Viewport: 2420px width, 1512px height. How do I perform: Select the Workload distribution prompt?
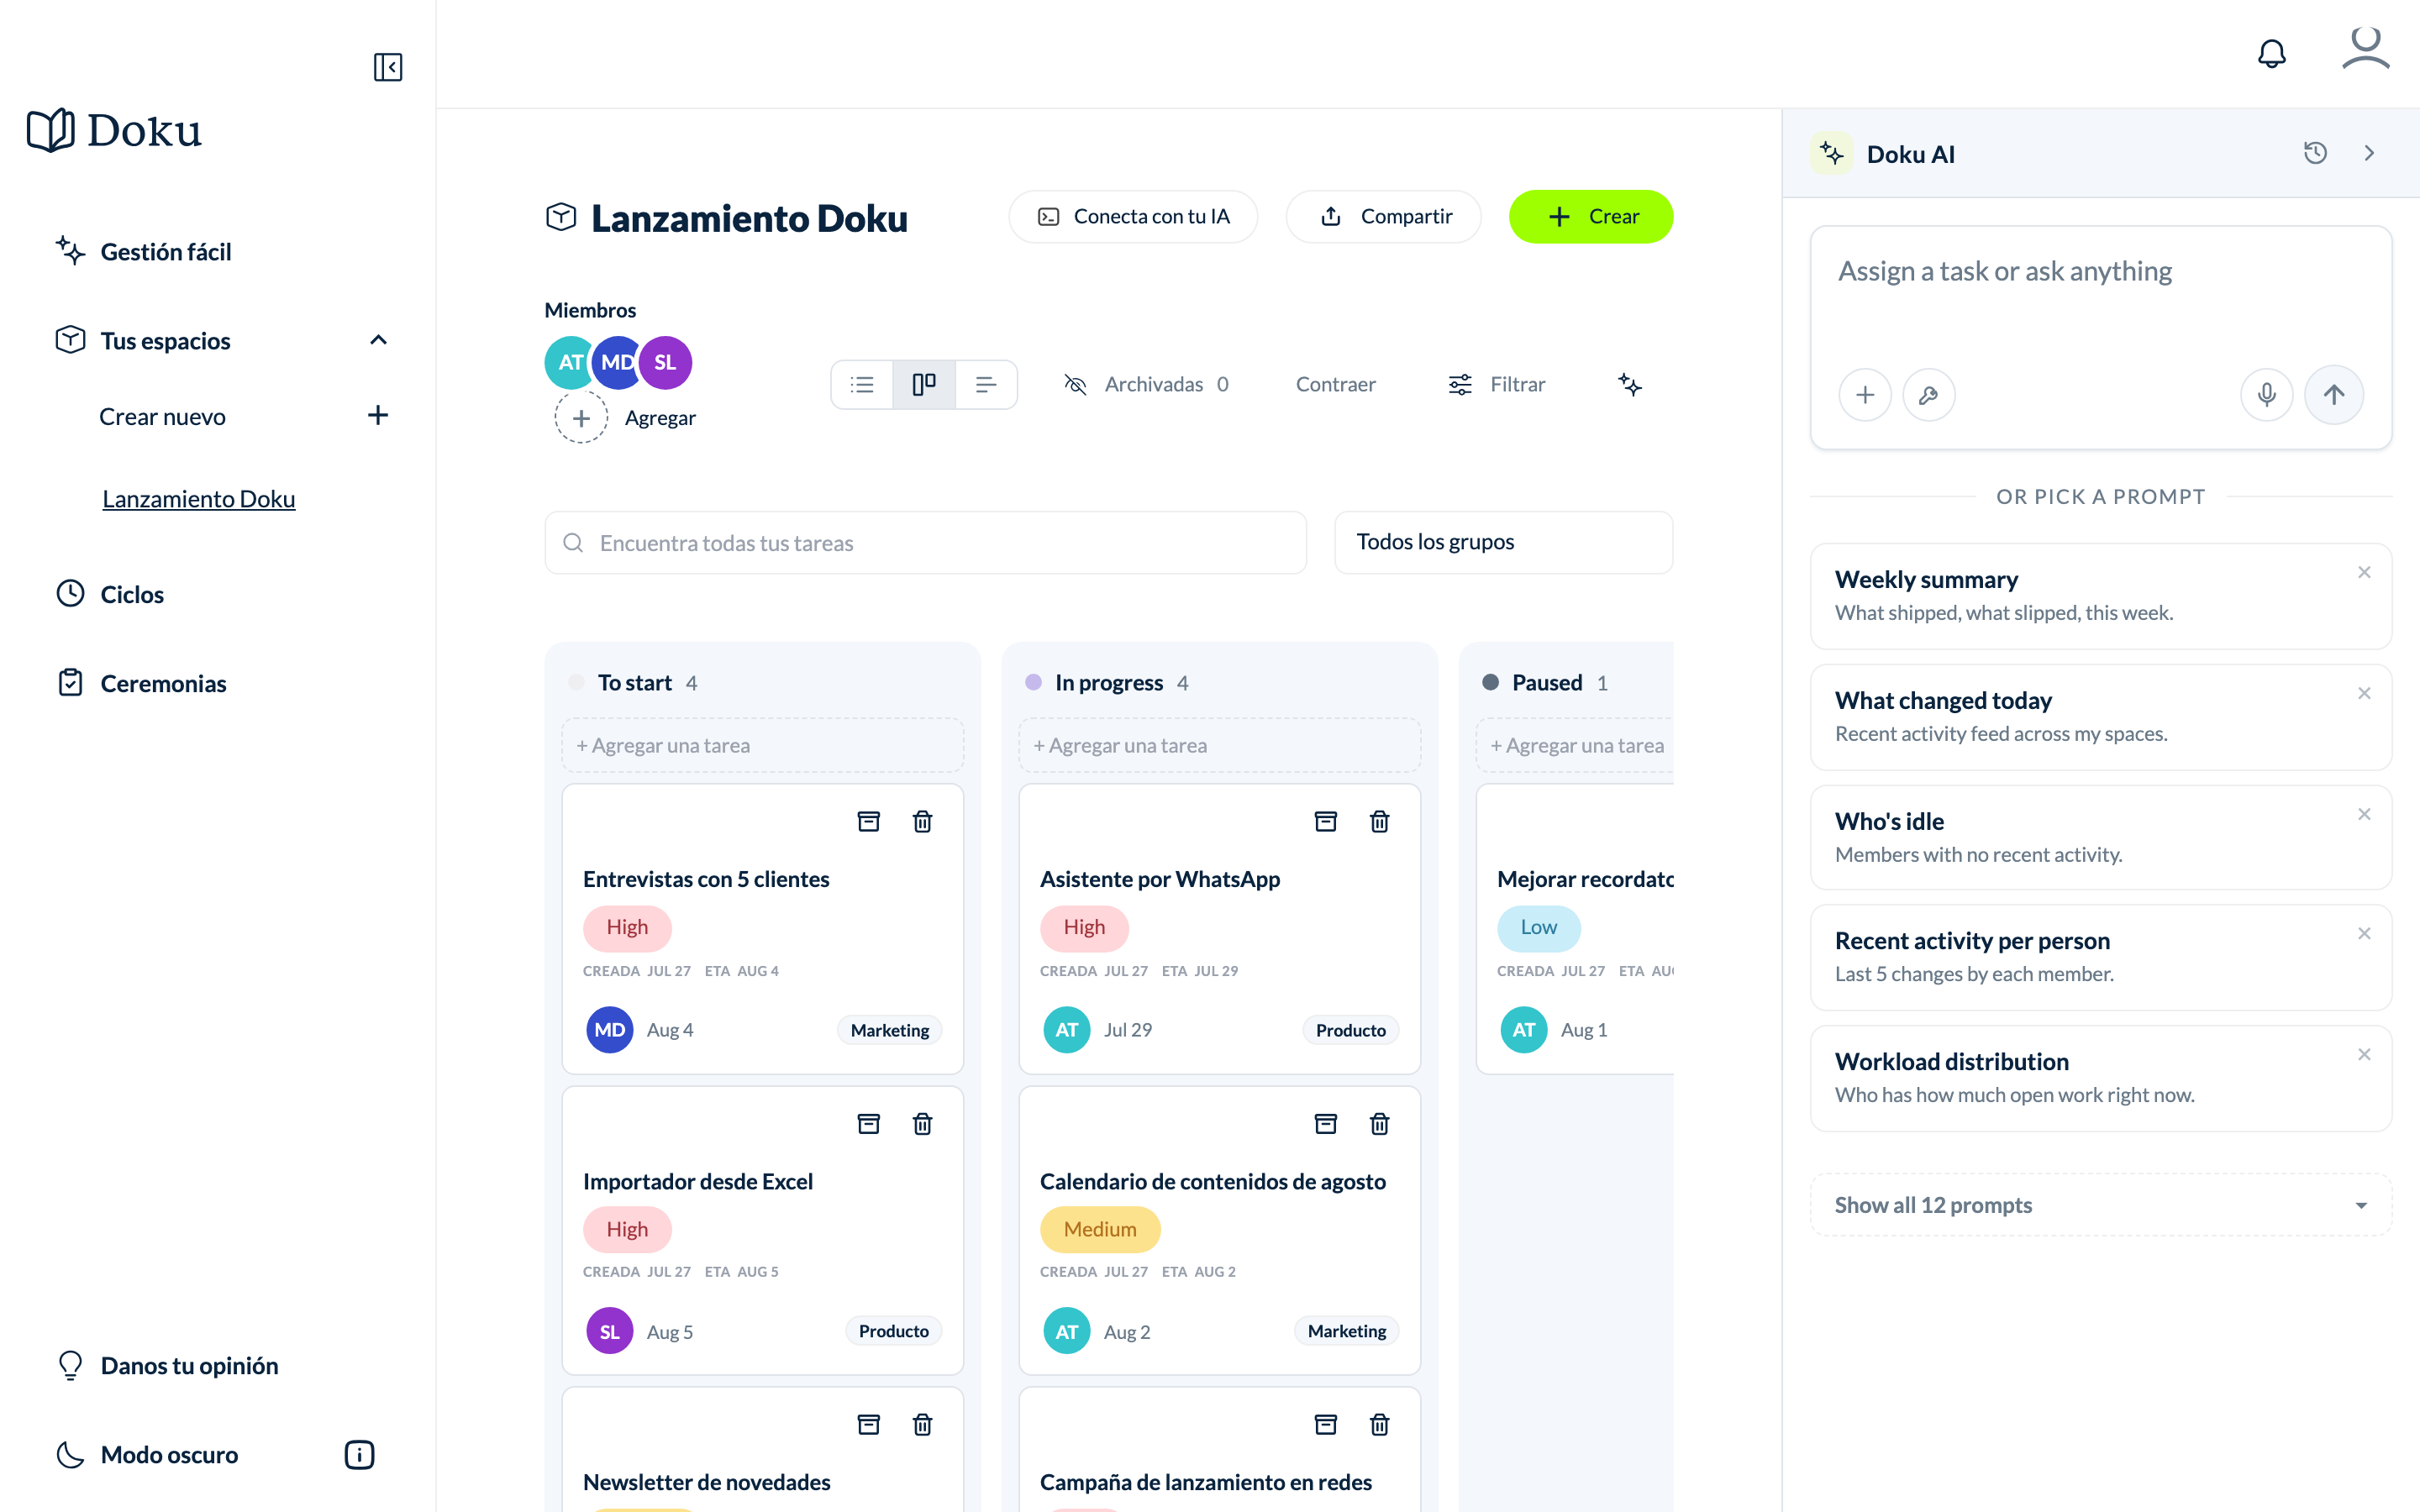click(2101, 1078)
